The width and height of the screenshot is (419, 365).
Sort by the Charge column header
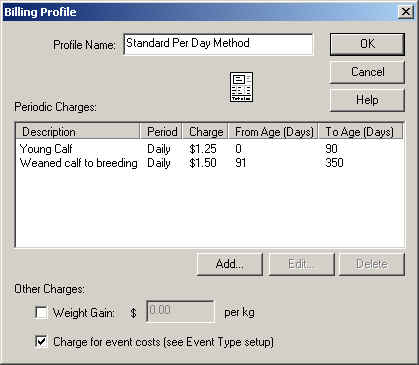tap(205, 132)
